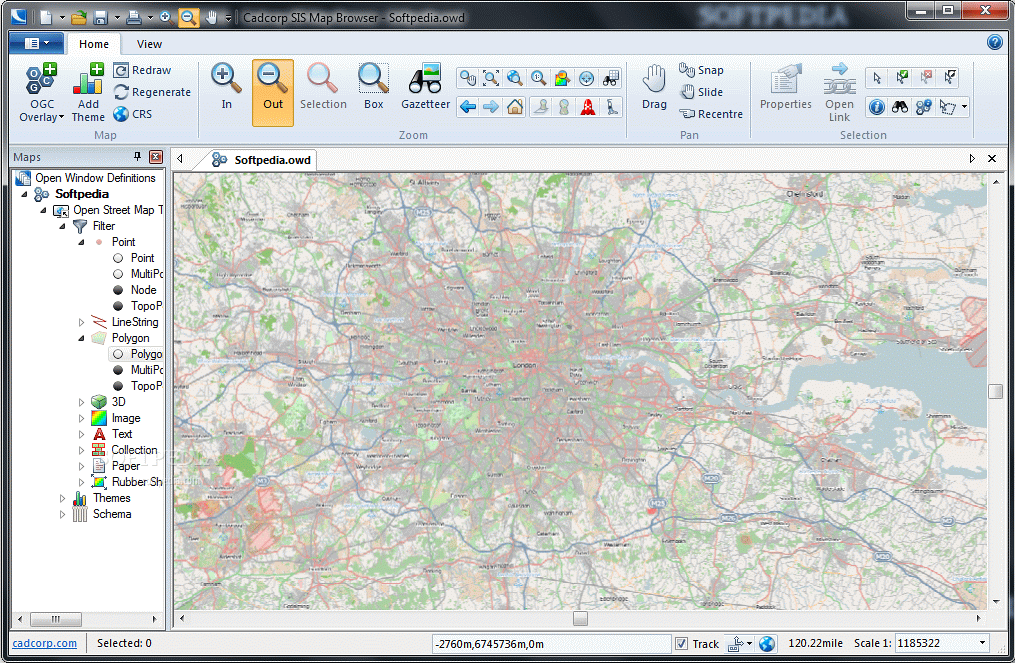Click the Print icon in title bar
Screen dimensions: 1015x663
click(x=133, y=17)
